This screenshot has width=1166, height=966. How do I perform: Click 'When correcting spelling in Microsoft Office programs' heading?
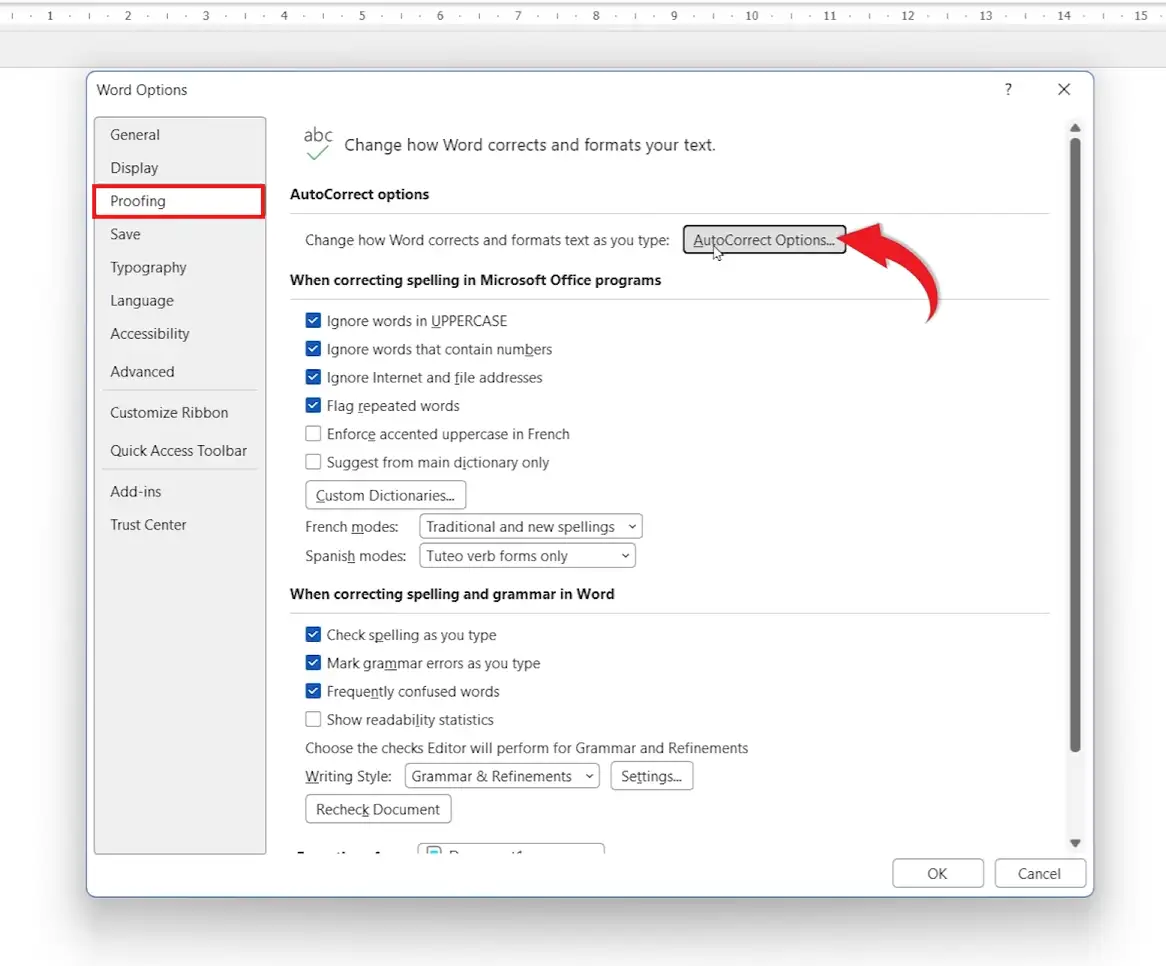point(475,280)
